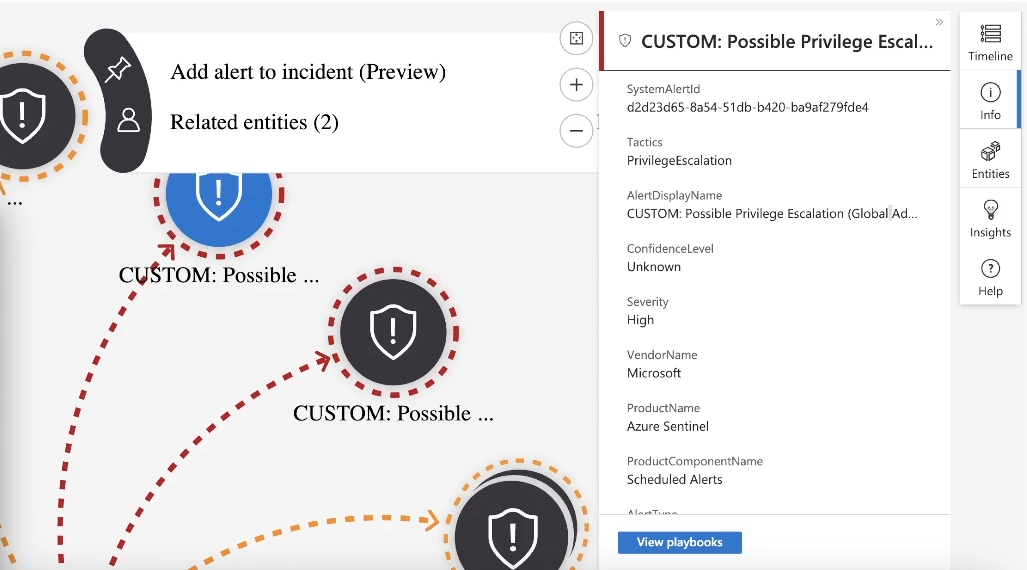Viewport: 1027px width, 570px height.
Task: Select the dark alert node with red ring
Action: (393, 332)
